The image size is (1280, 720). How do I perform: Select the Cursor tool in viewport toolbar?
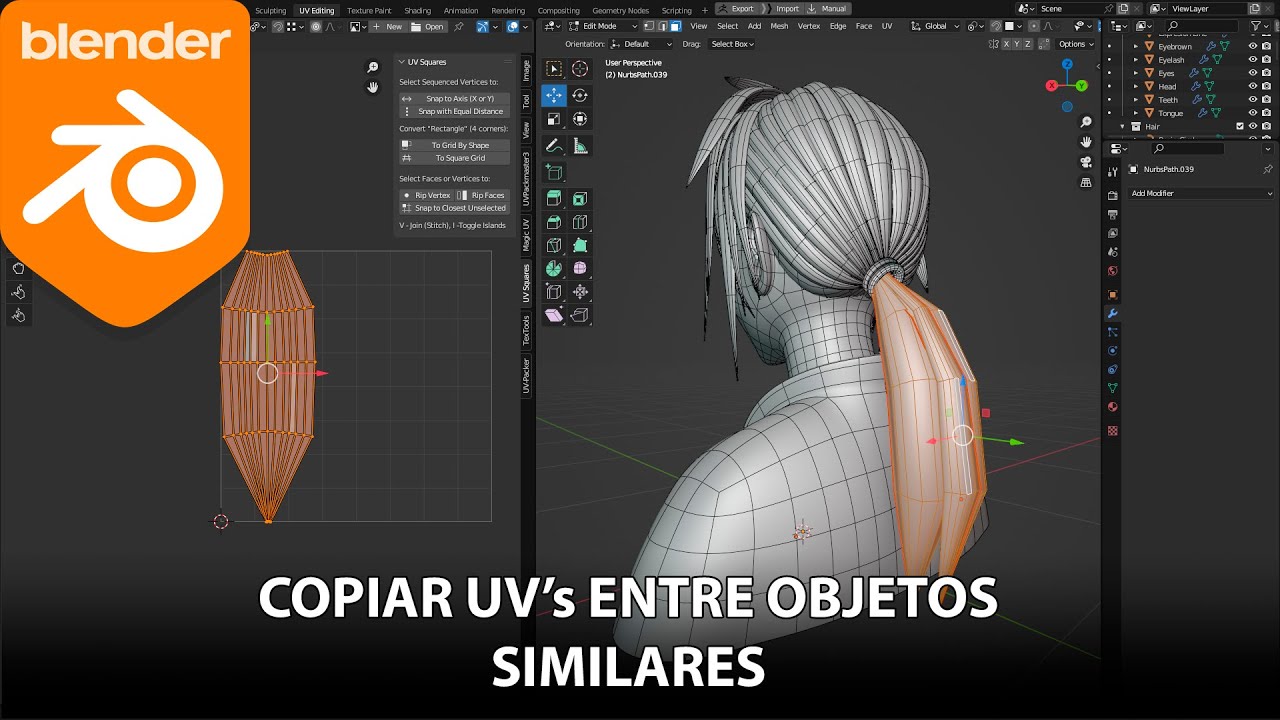(x=580, y=68)
